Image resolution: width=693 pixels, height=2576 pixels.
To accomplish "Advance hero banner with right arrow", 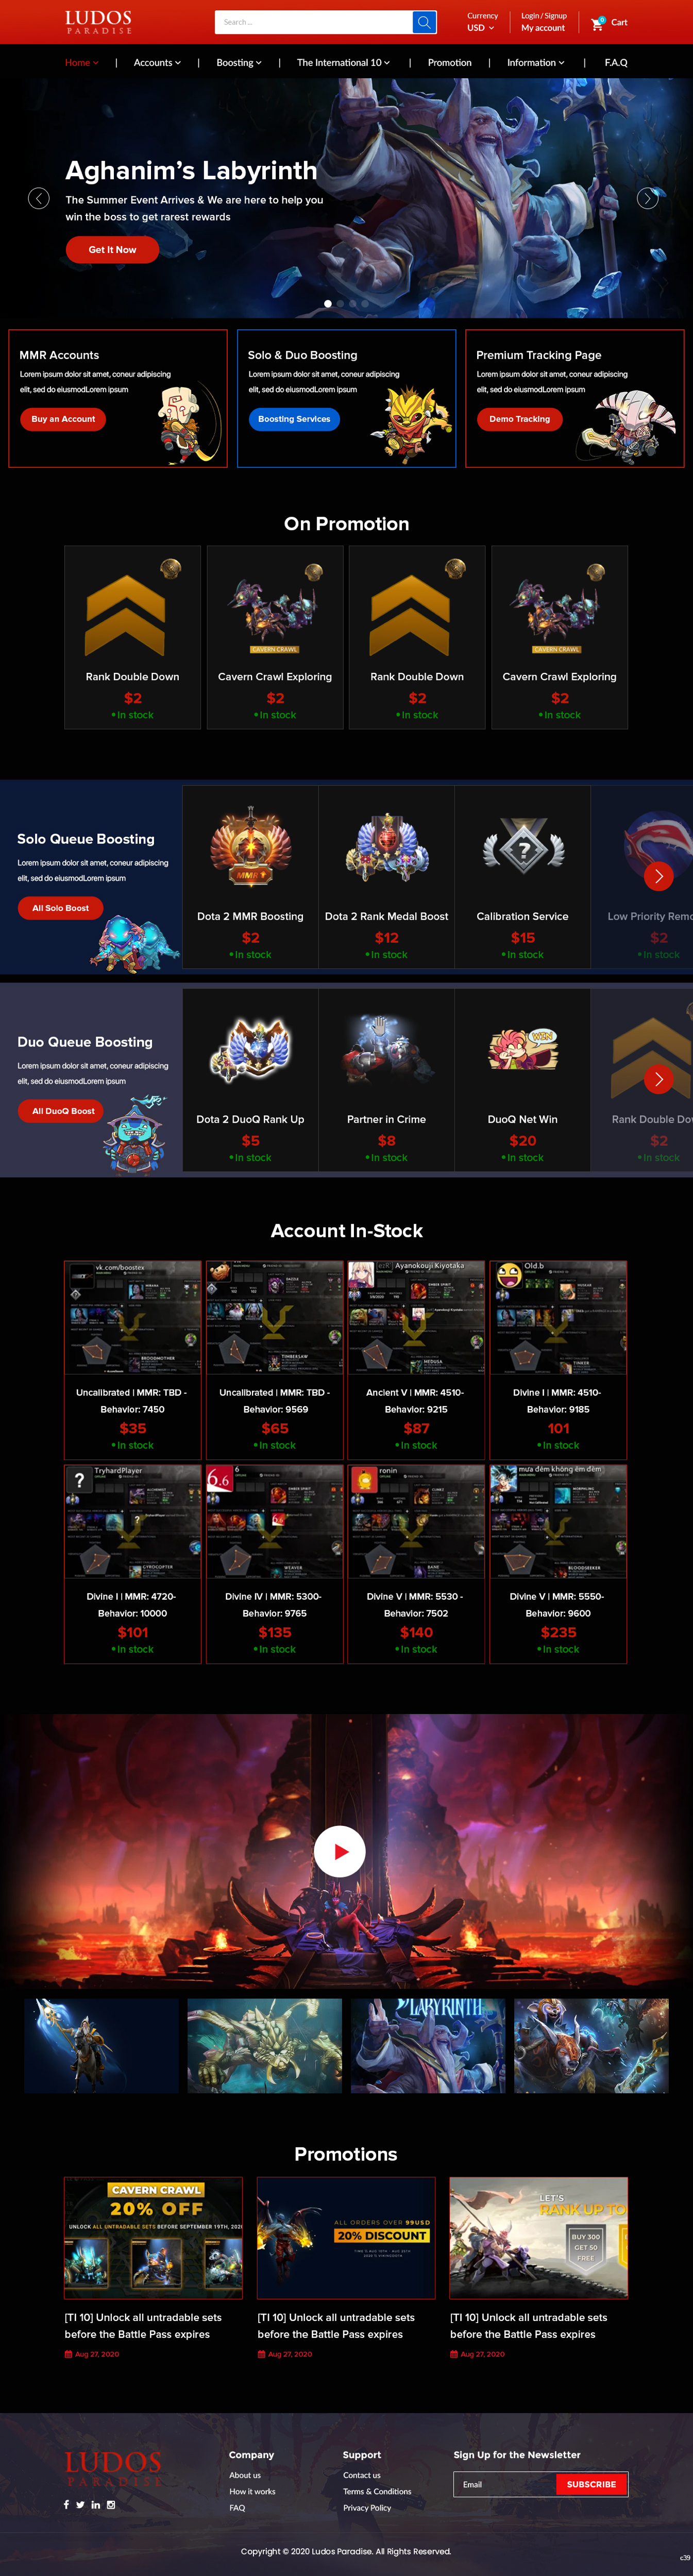I will coord(647,198).
